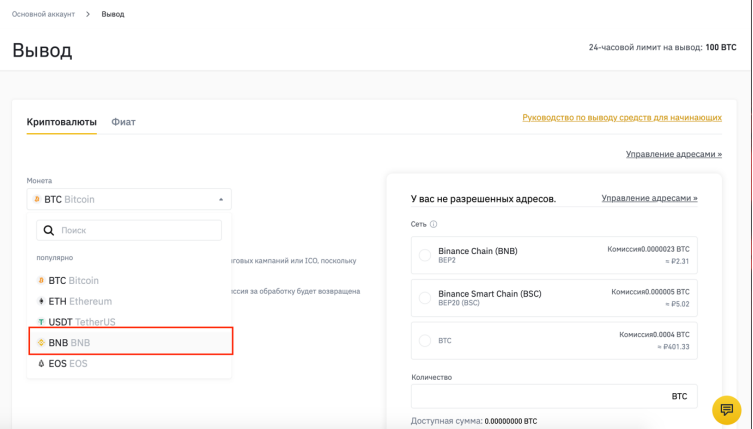
Task: Choose ETH Ethereum from popular list
Action: click(130, 301)
